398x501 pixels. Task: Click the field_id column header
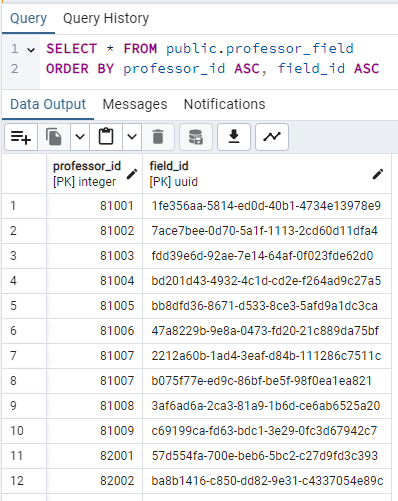pos(267,174)
